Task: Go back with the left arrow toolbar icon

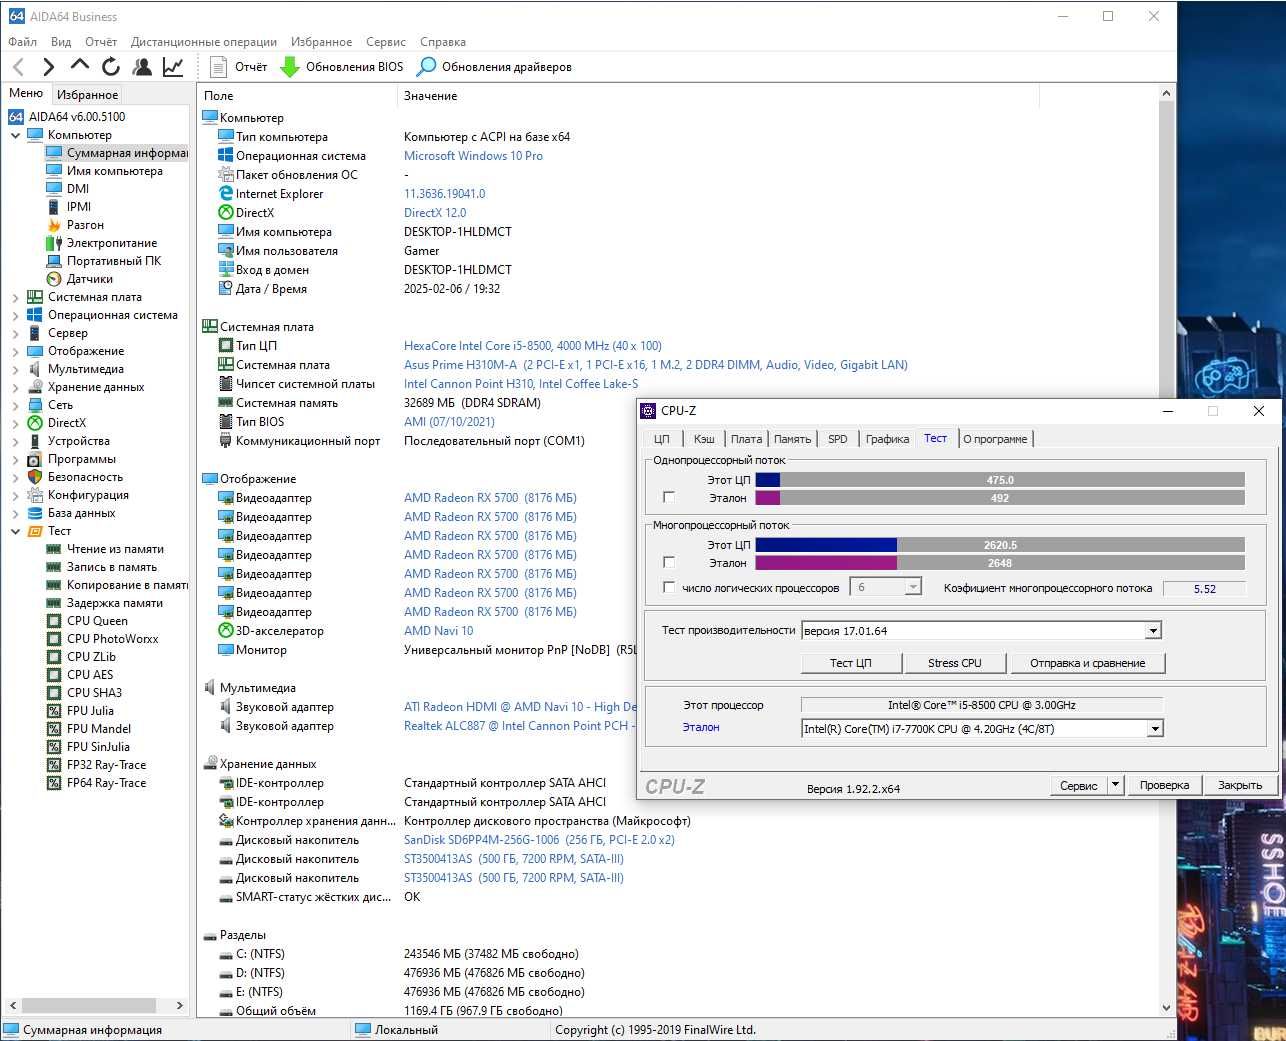Action: pyautogui.click(x=18, y=67)
